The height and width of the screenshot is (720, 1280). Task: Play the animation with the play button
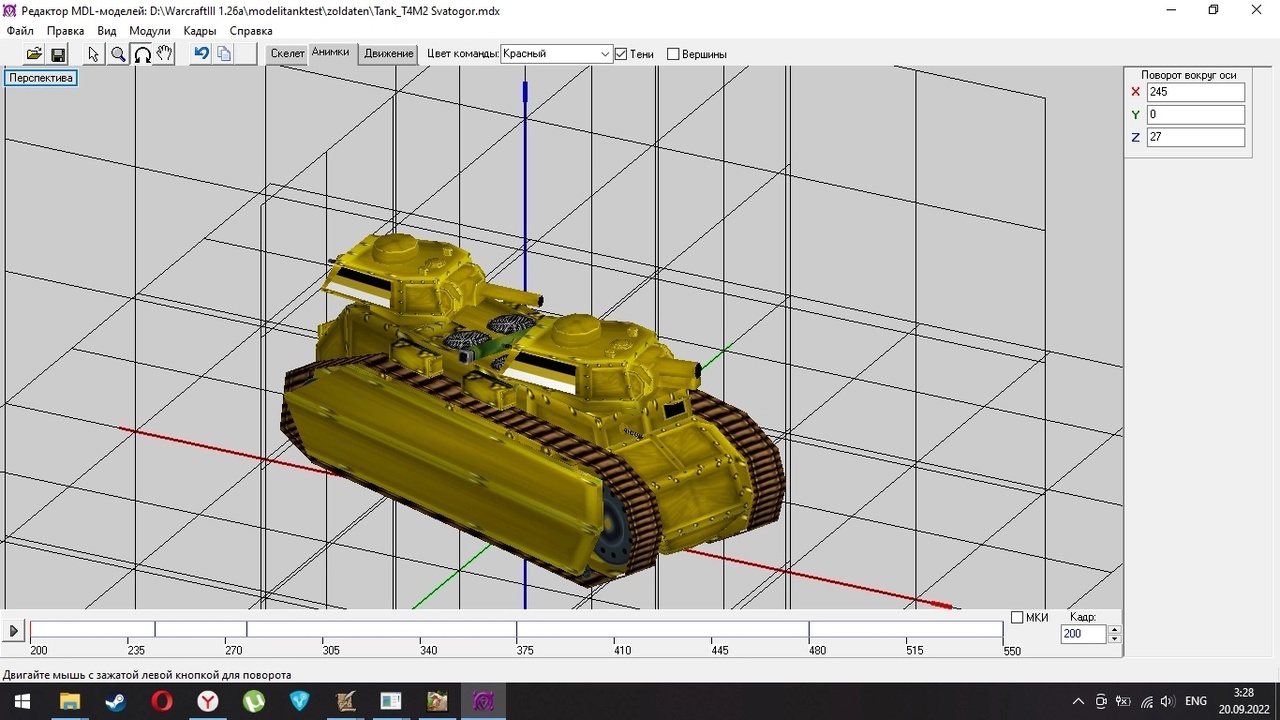pyautogui.click(x=14, y=631)
